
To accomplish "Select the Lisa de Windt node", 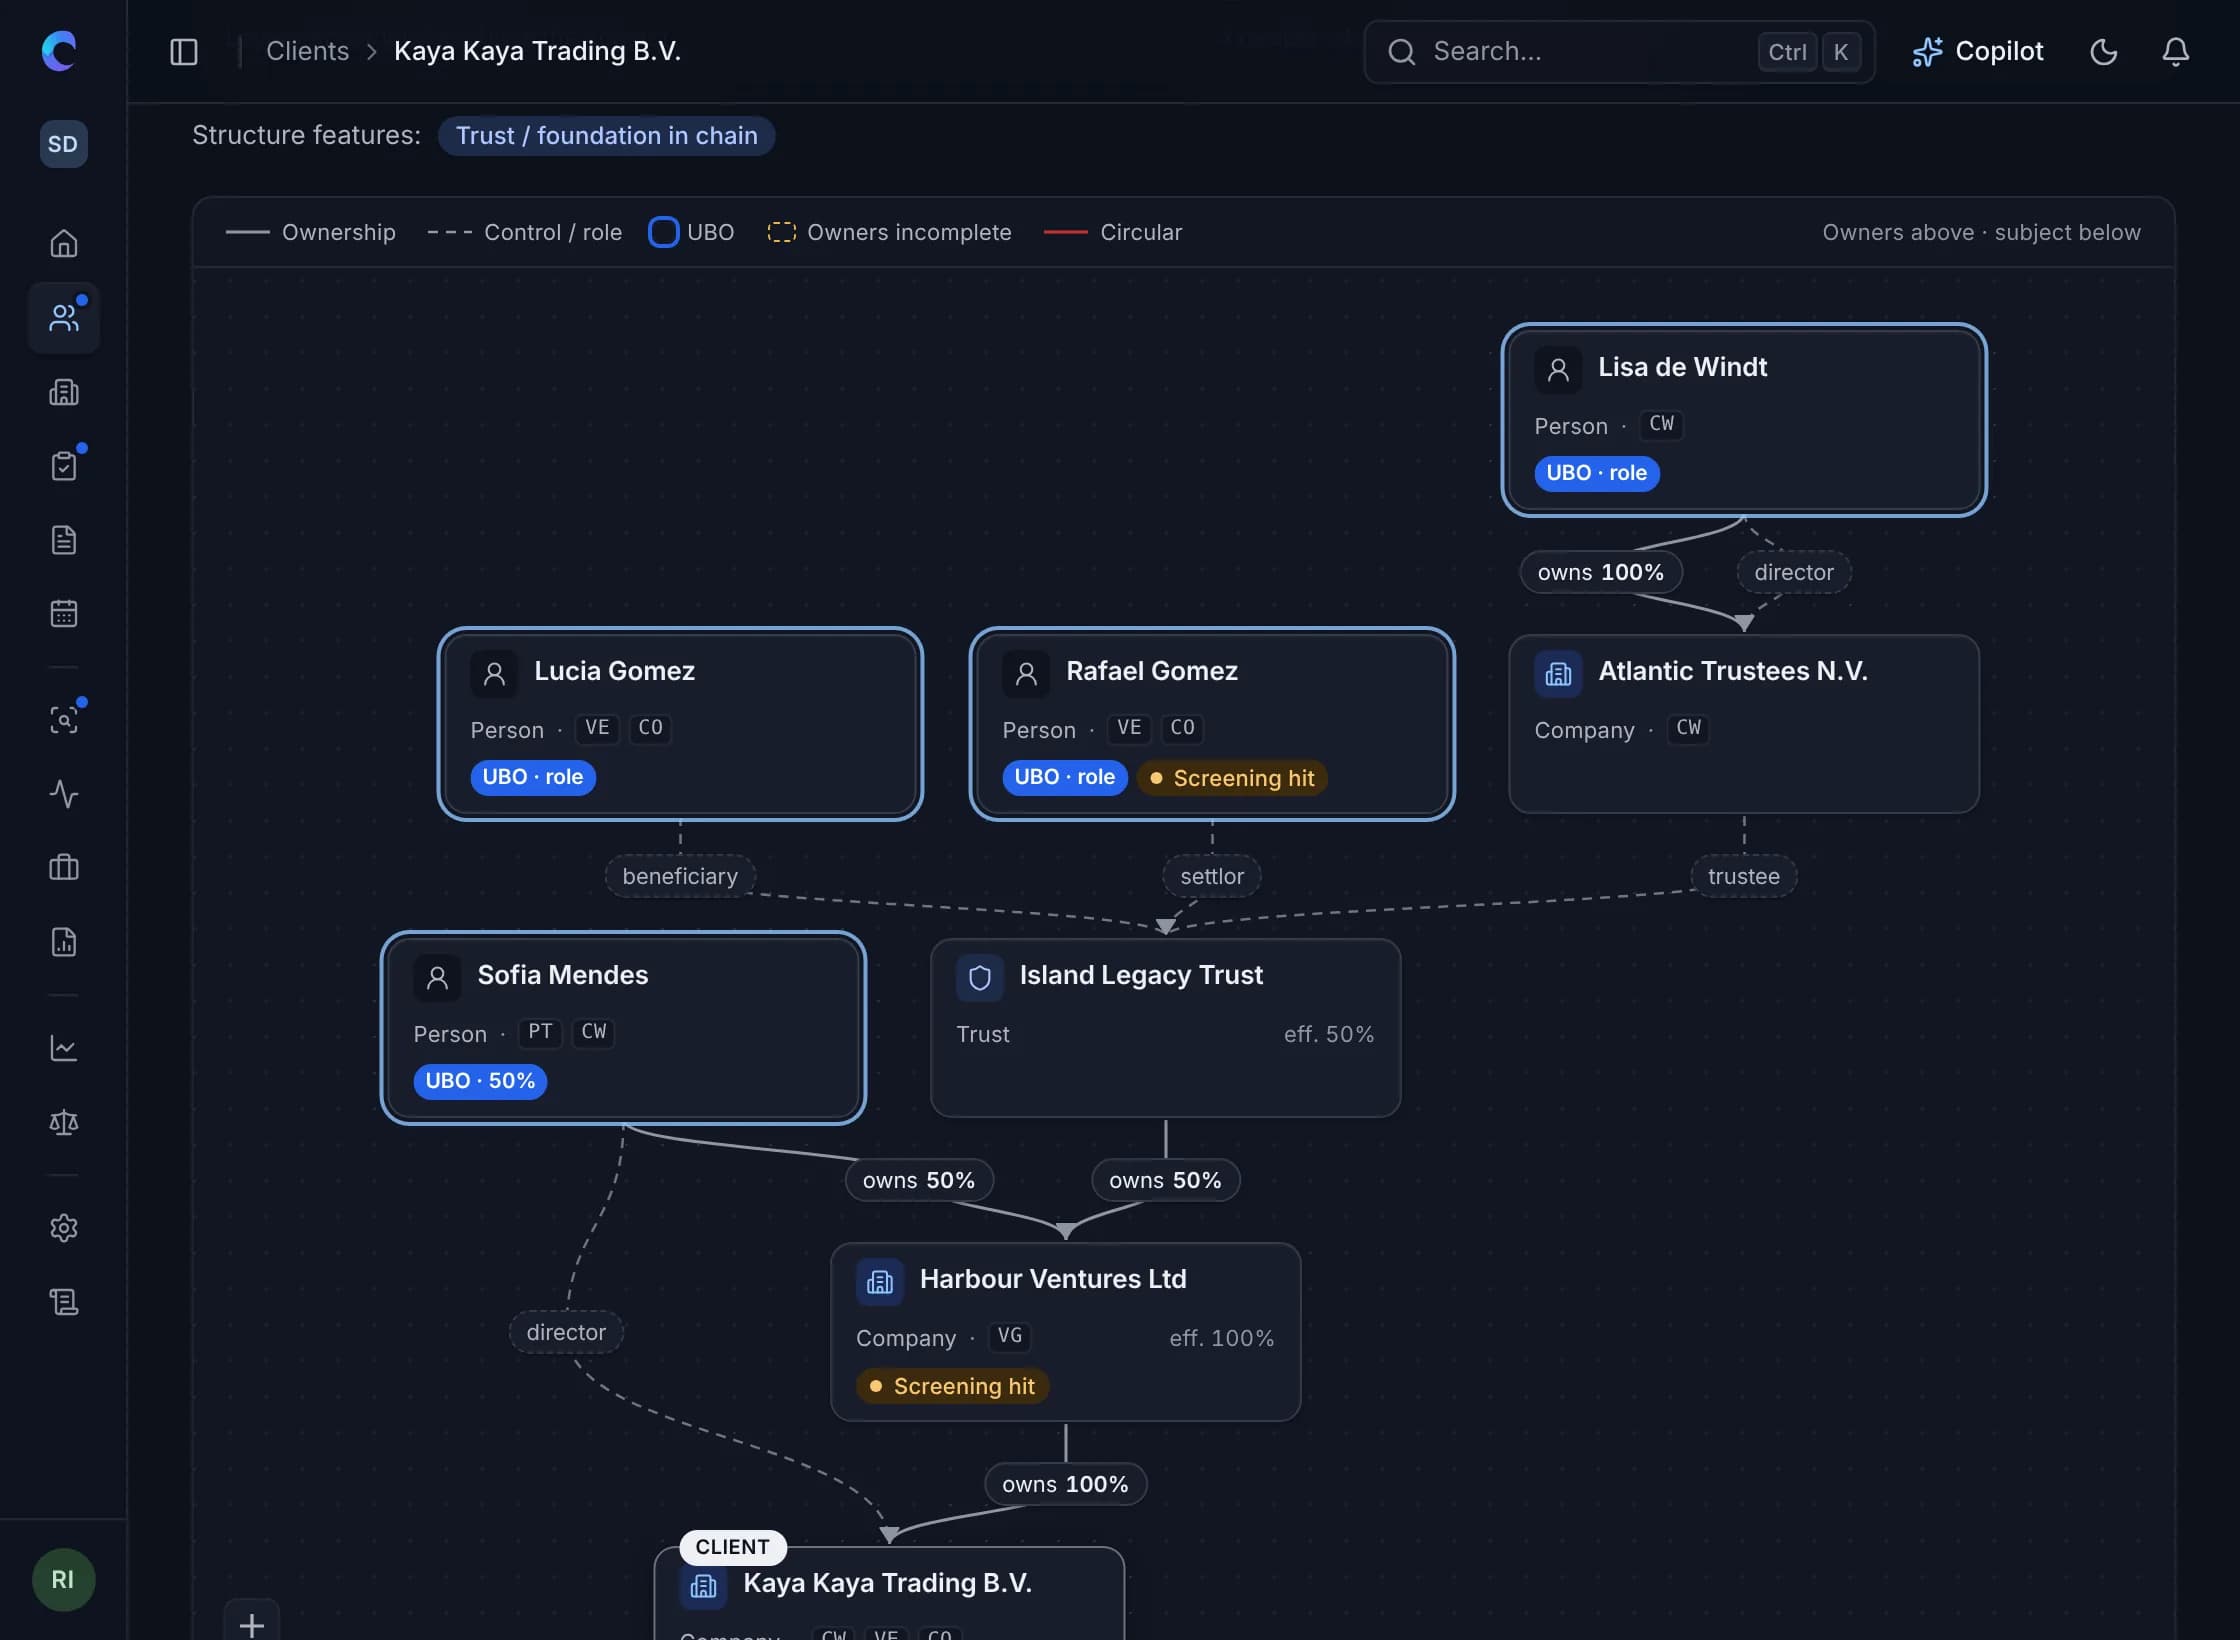I will (1743, 420).
